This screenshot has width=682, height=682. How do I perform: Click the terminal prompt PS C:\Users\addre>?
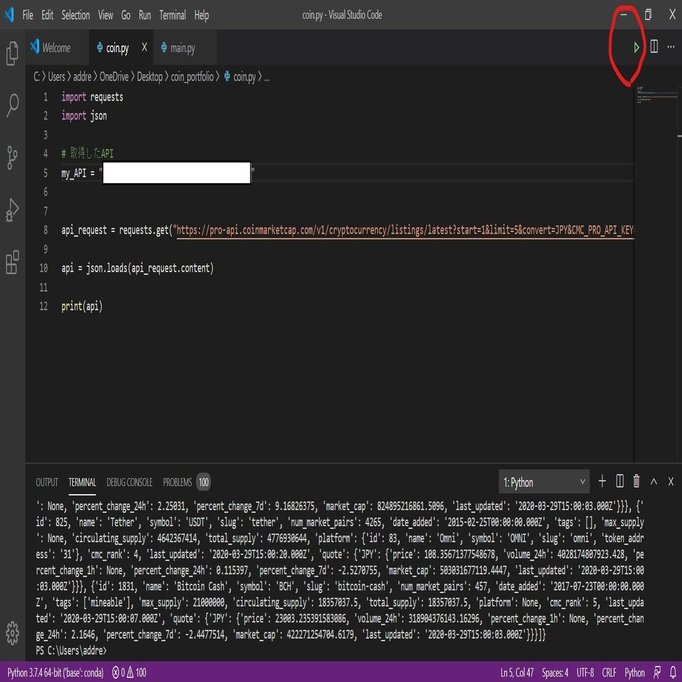point(71,651)
